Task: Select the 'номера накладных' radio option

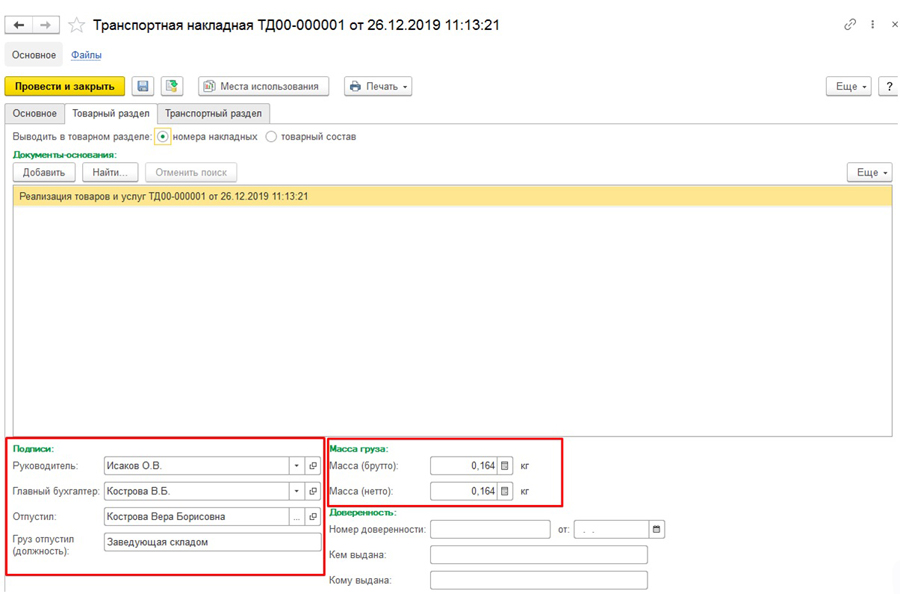Action: coord(163,137)
